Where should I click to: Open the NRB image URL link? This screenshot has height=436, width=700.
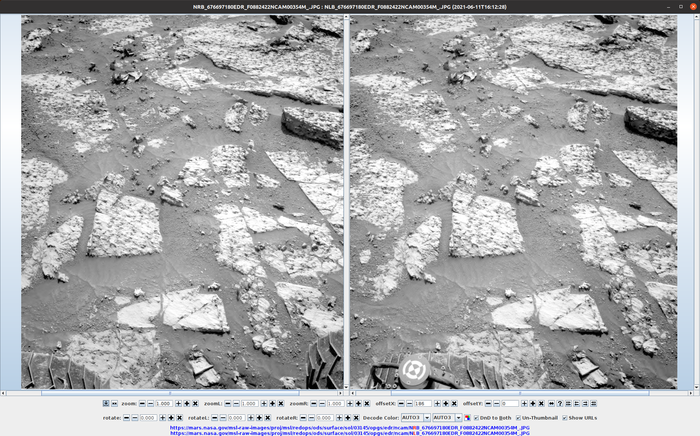click(x=349, y=427)
